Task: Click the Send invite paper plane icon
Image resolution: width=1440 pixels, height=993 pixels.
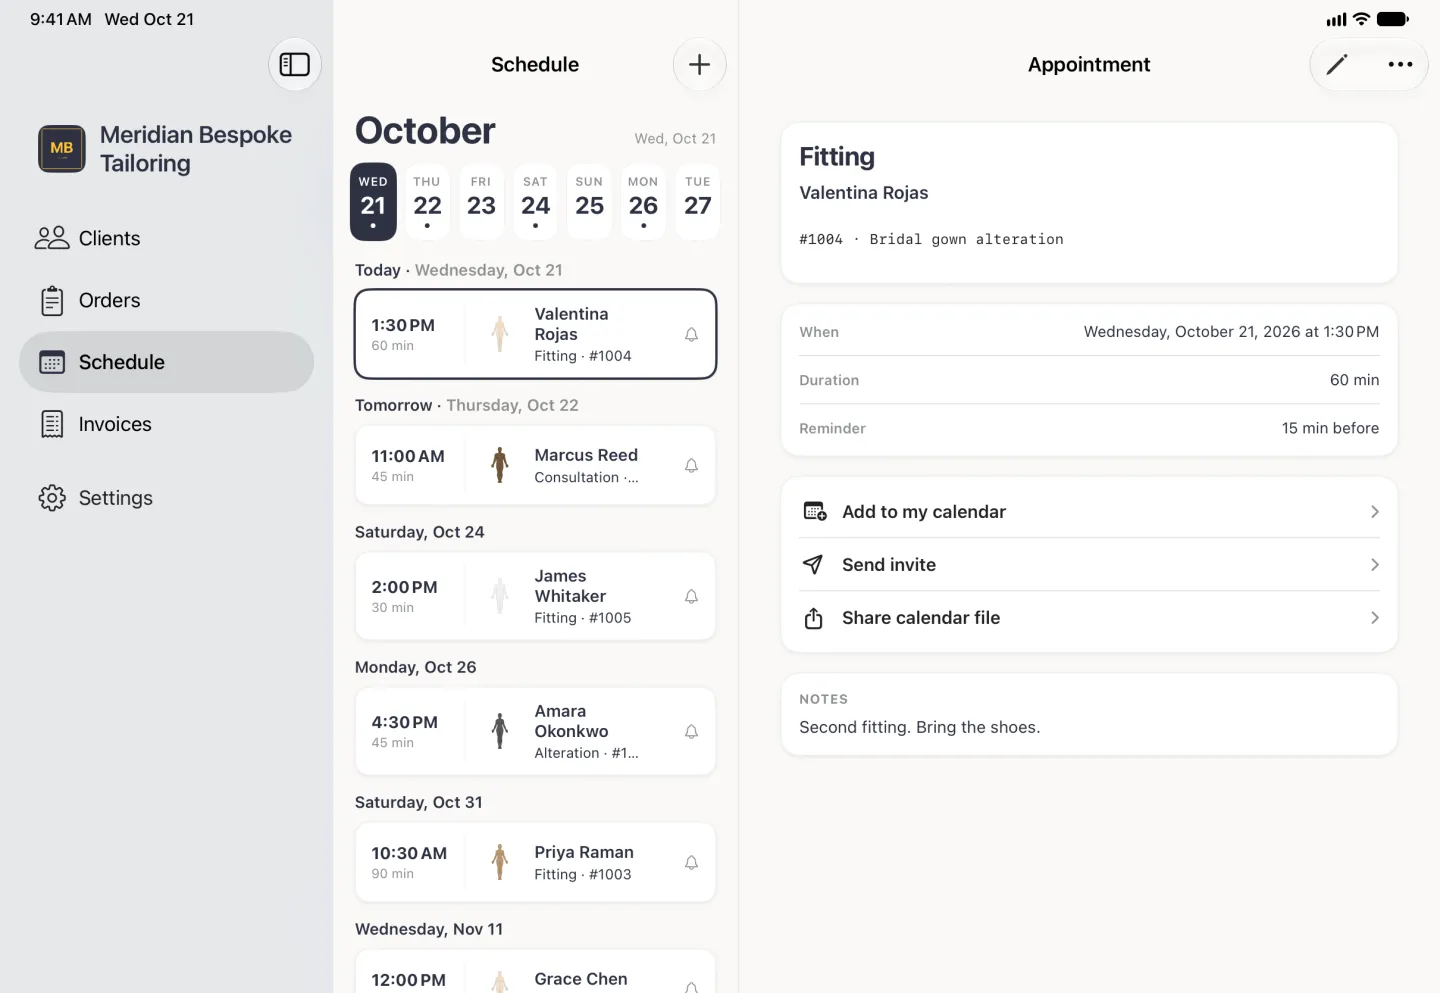Action: (x=813, y=565)
